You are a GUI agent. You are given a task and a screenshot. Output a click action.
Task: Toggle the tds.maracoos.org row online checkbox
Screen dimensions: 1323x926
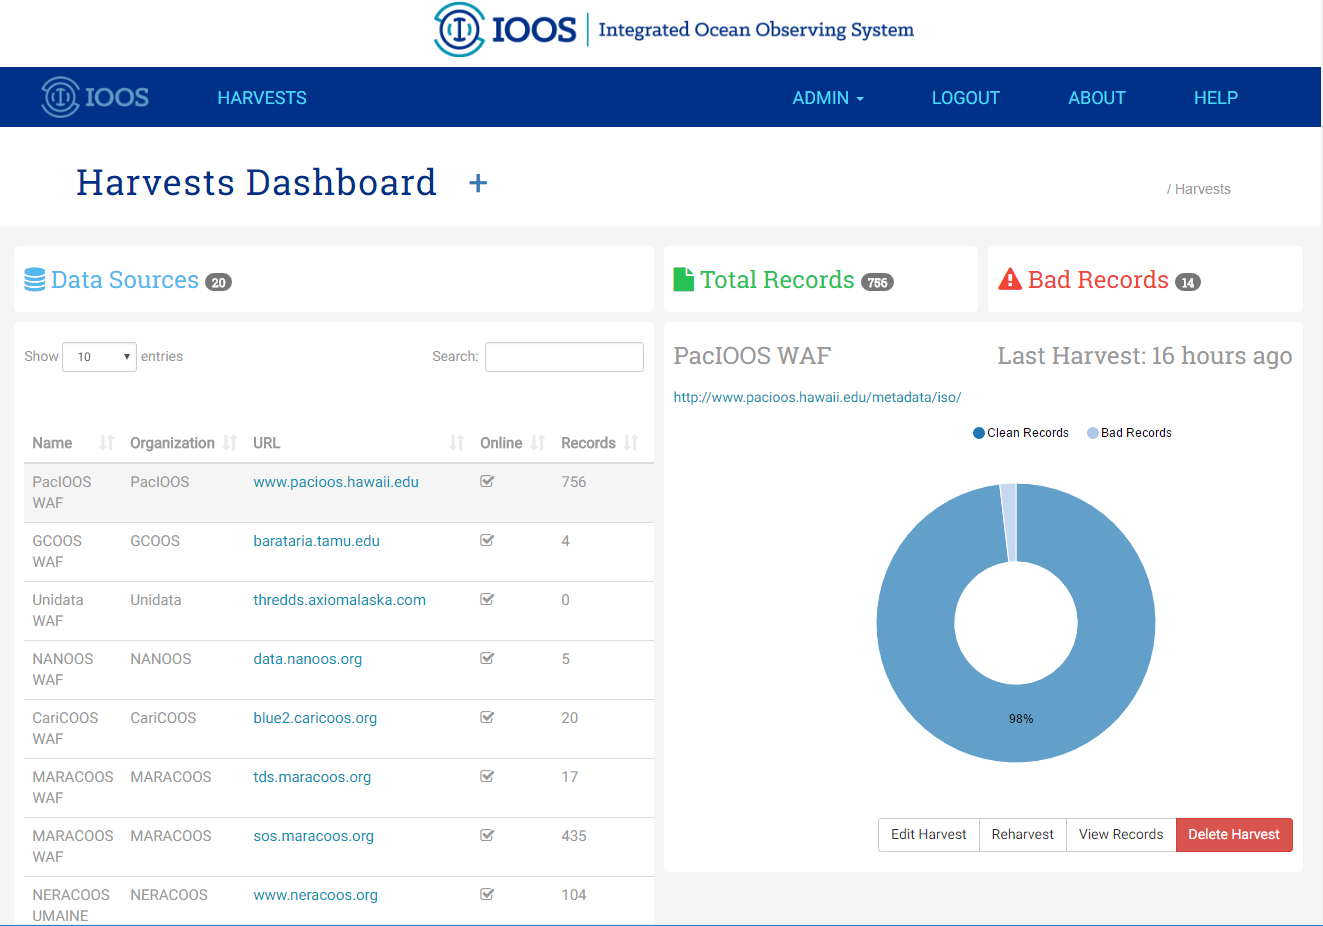point(487,776)
